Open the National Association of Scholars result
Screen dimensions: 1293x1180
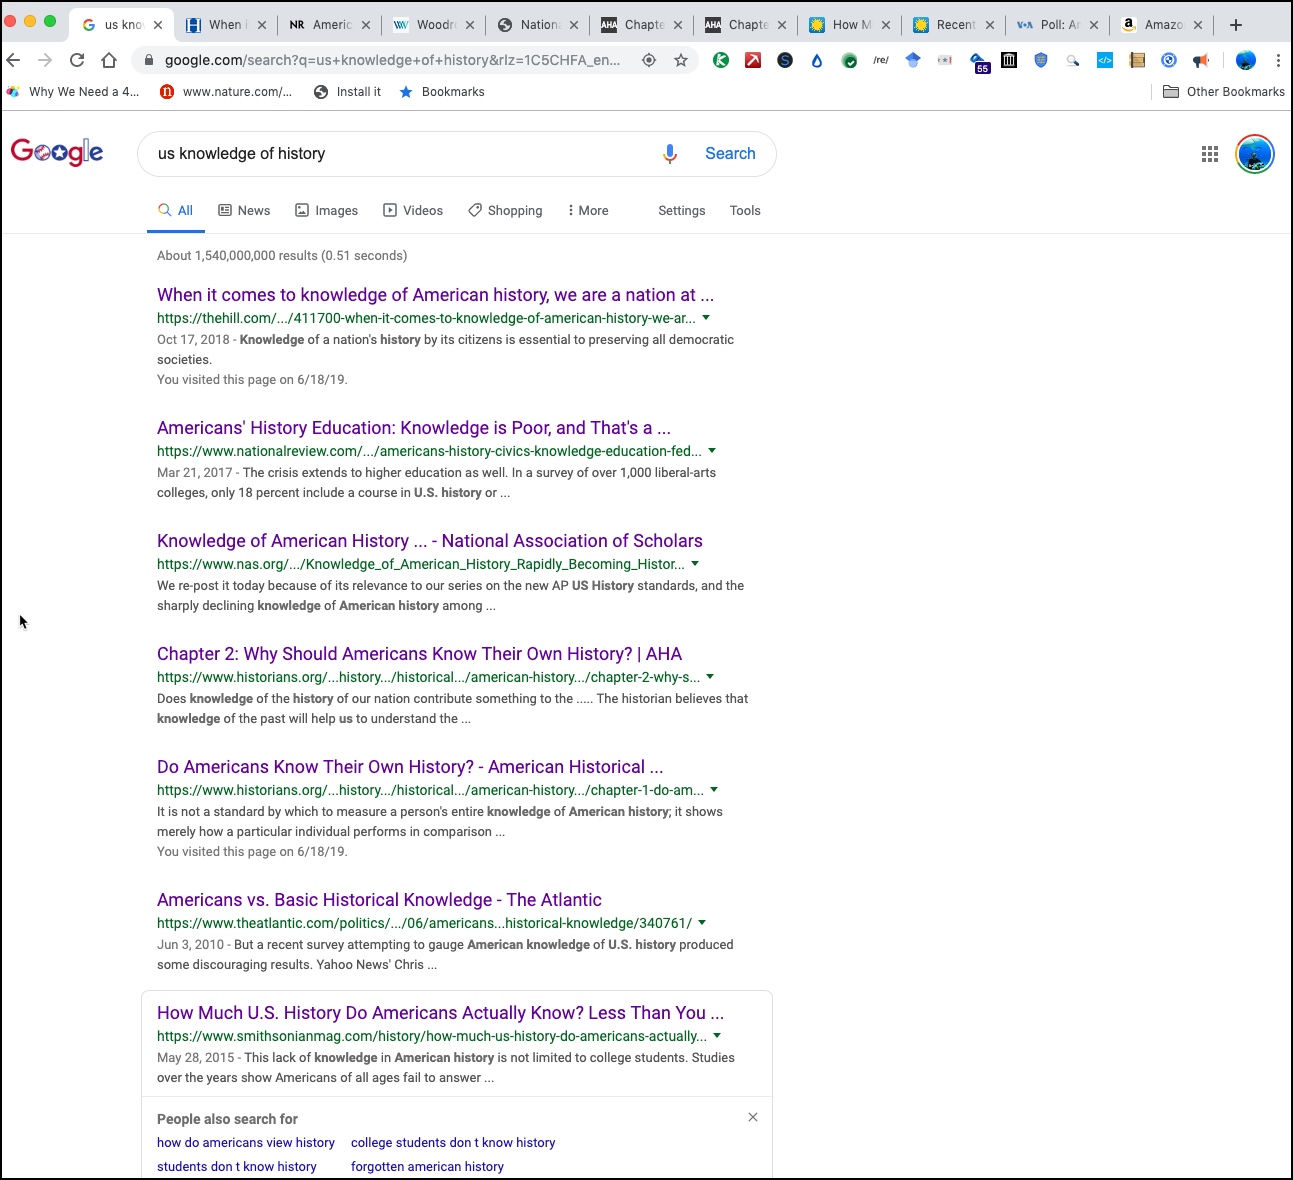tap(430, 541)
